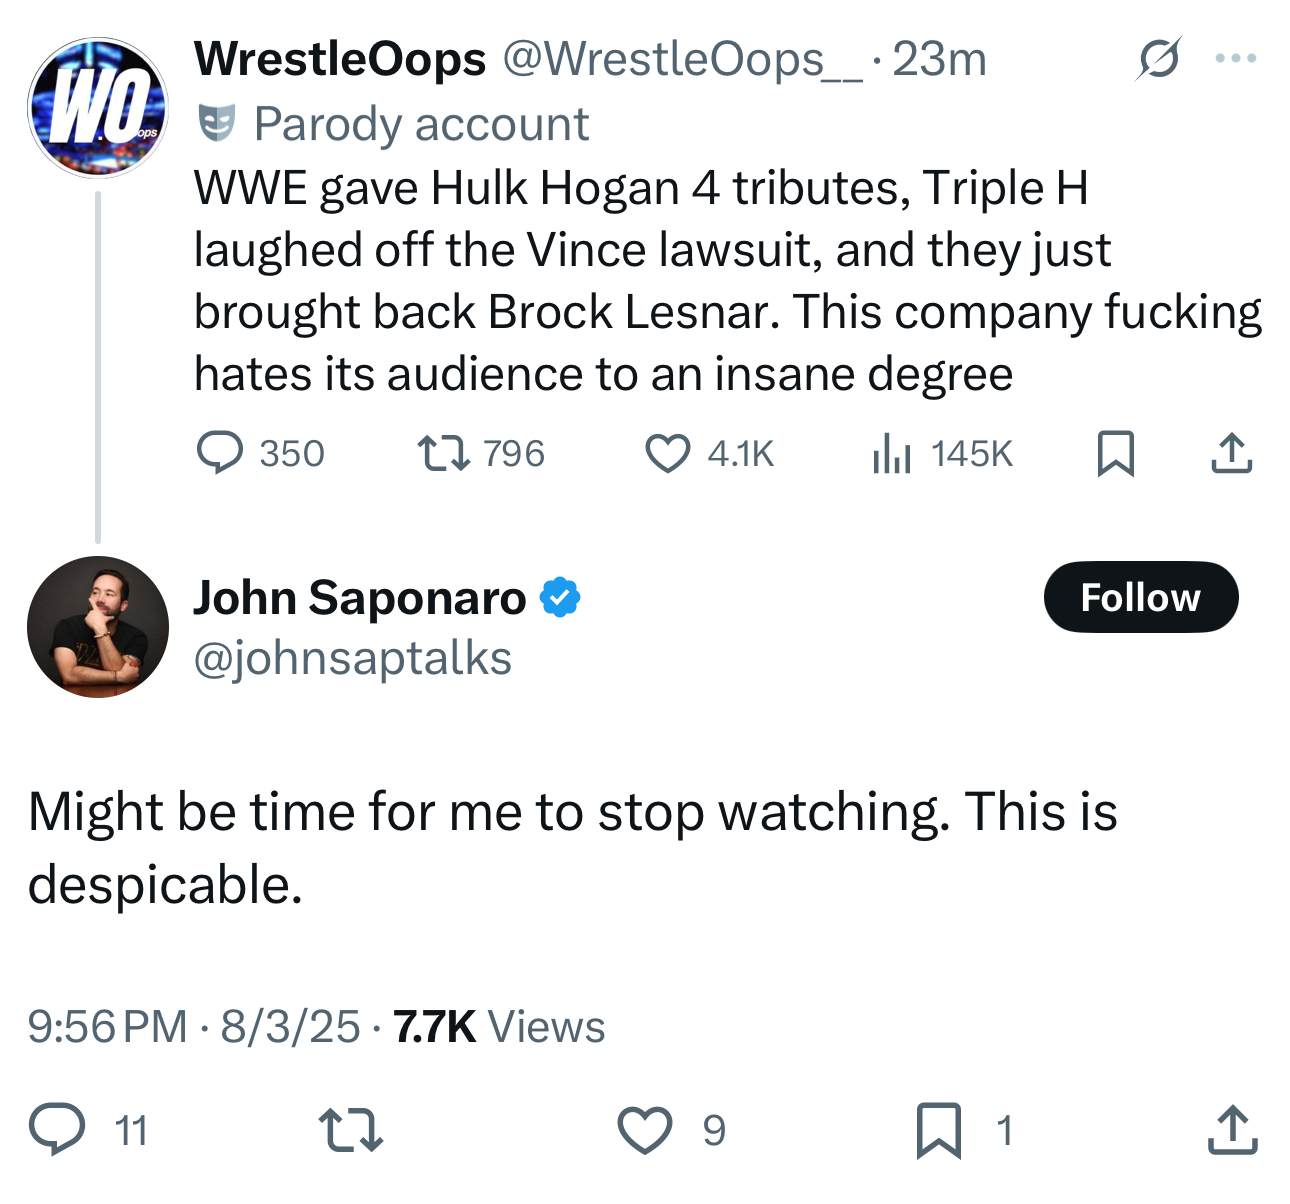The image size is (1290, 1204).
Task: Open more options for WrestleOops post
Action: [x=1235, y=58]
